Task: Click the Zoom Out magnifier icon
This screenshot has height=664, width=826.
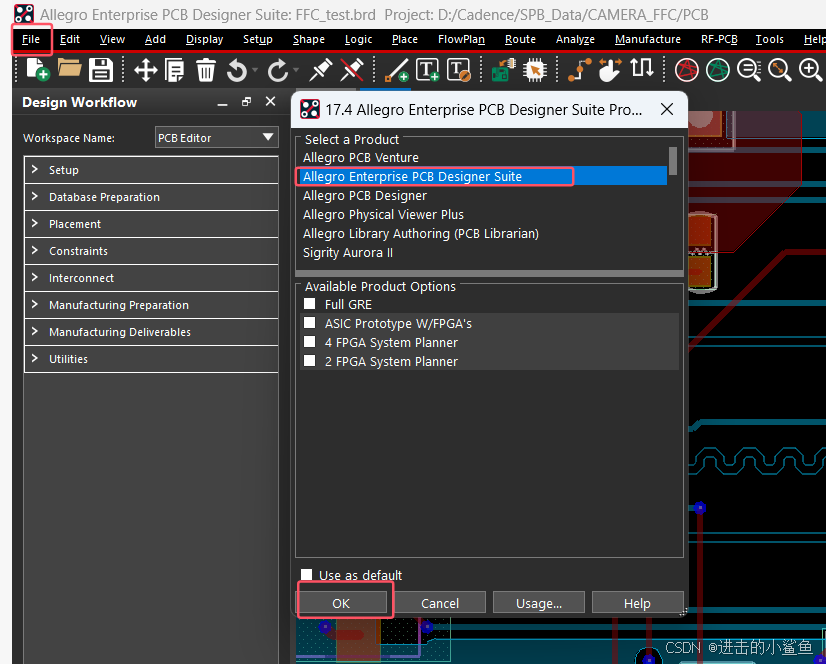Action: click(x=749, y=70)
